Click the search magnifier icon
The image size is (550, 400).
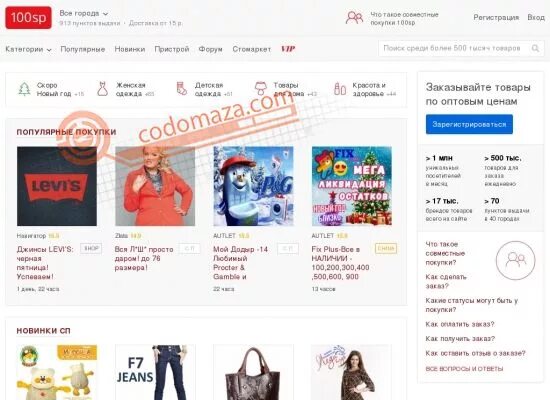point(535,48)
